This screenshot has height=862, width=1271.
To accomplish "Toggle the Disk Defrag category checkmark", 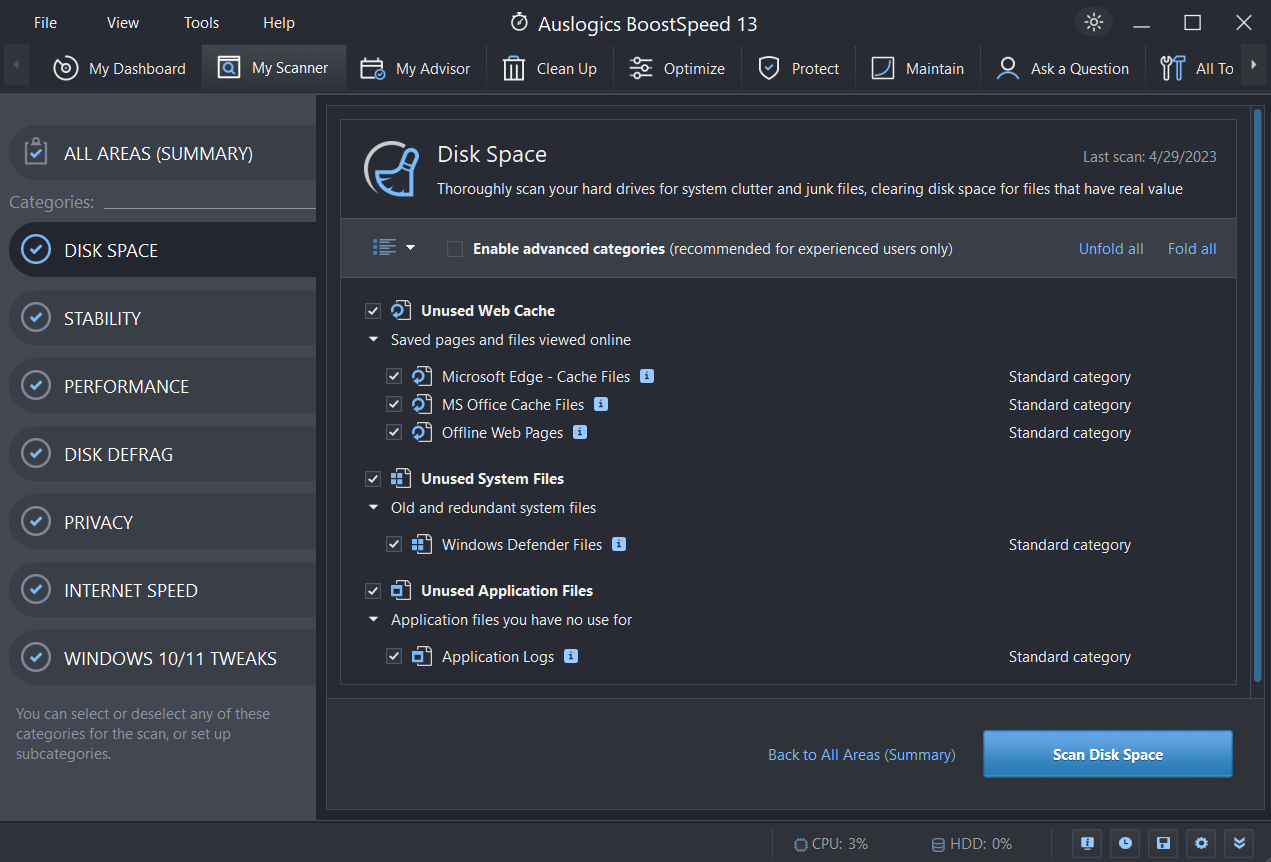I will pos(36,454).
